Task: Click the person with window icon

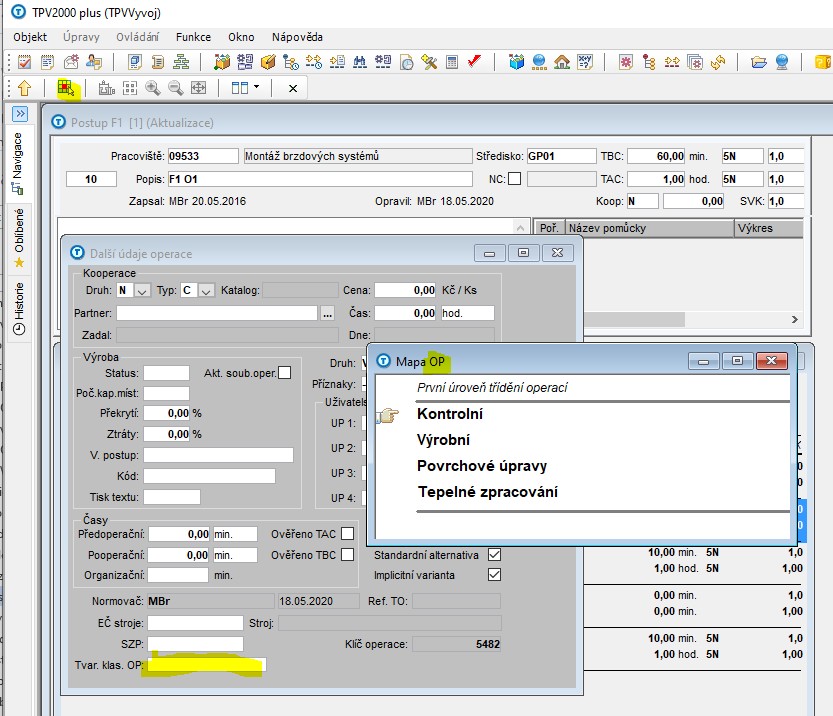Action: click(94, 62)
